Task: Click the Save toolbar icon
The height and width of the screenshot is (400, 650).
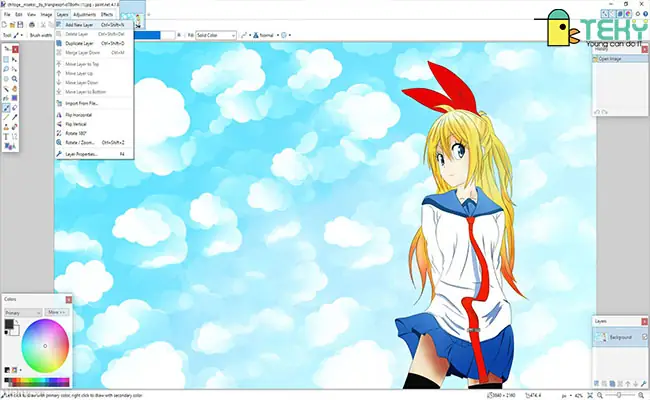Action: point(20,25)
